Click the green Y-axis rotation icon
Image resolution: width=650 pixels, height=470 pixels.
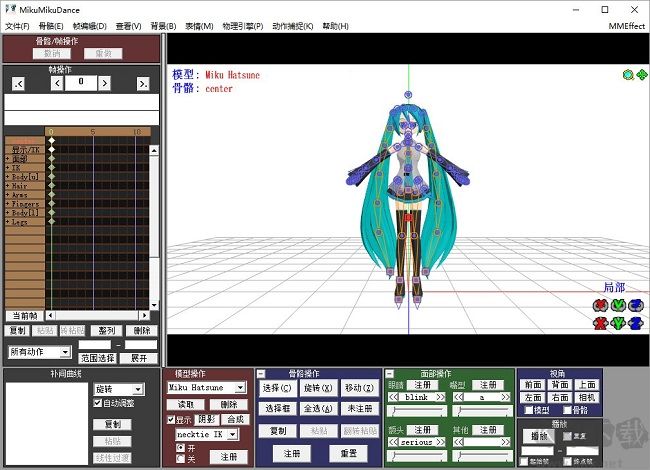pyautogui.click(x=619, y=305)
